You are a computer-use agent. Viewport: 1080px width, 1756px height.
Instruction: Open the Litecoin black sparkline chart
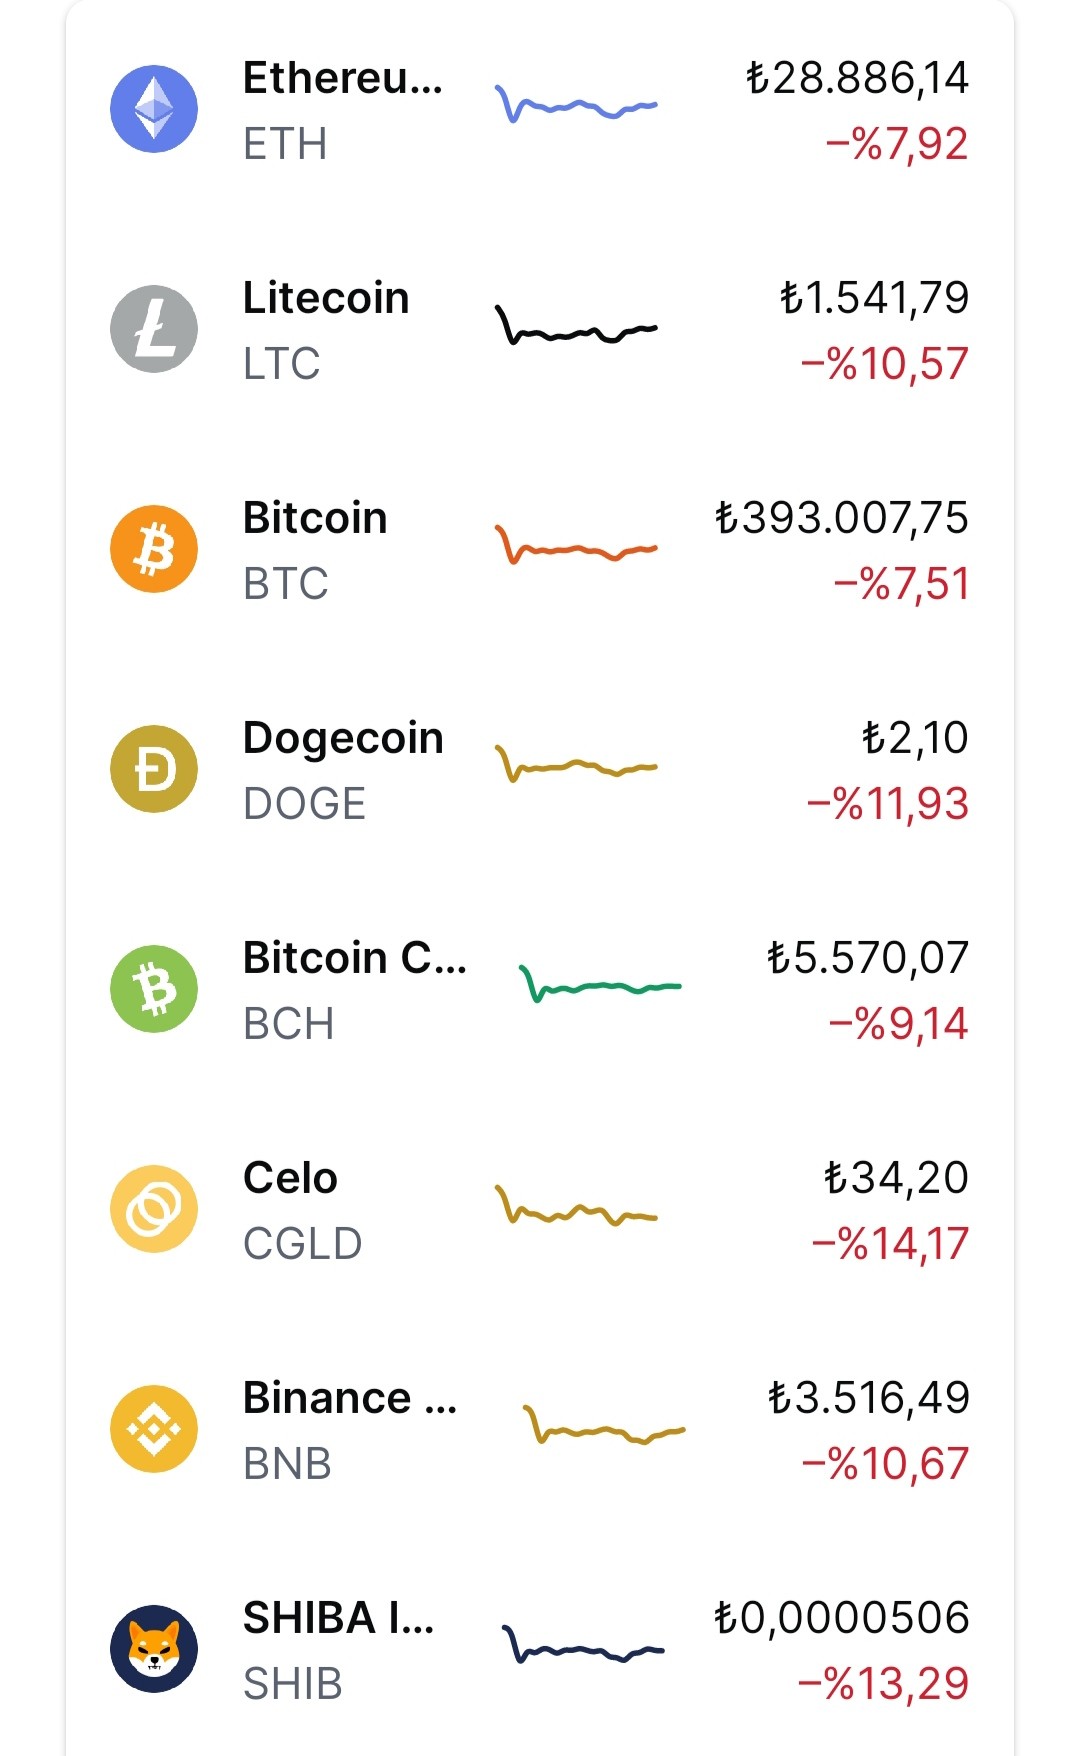click(x=576, y=325)
